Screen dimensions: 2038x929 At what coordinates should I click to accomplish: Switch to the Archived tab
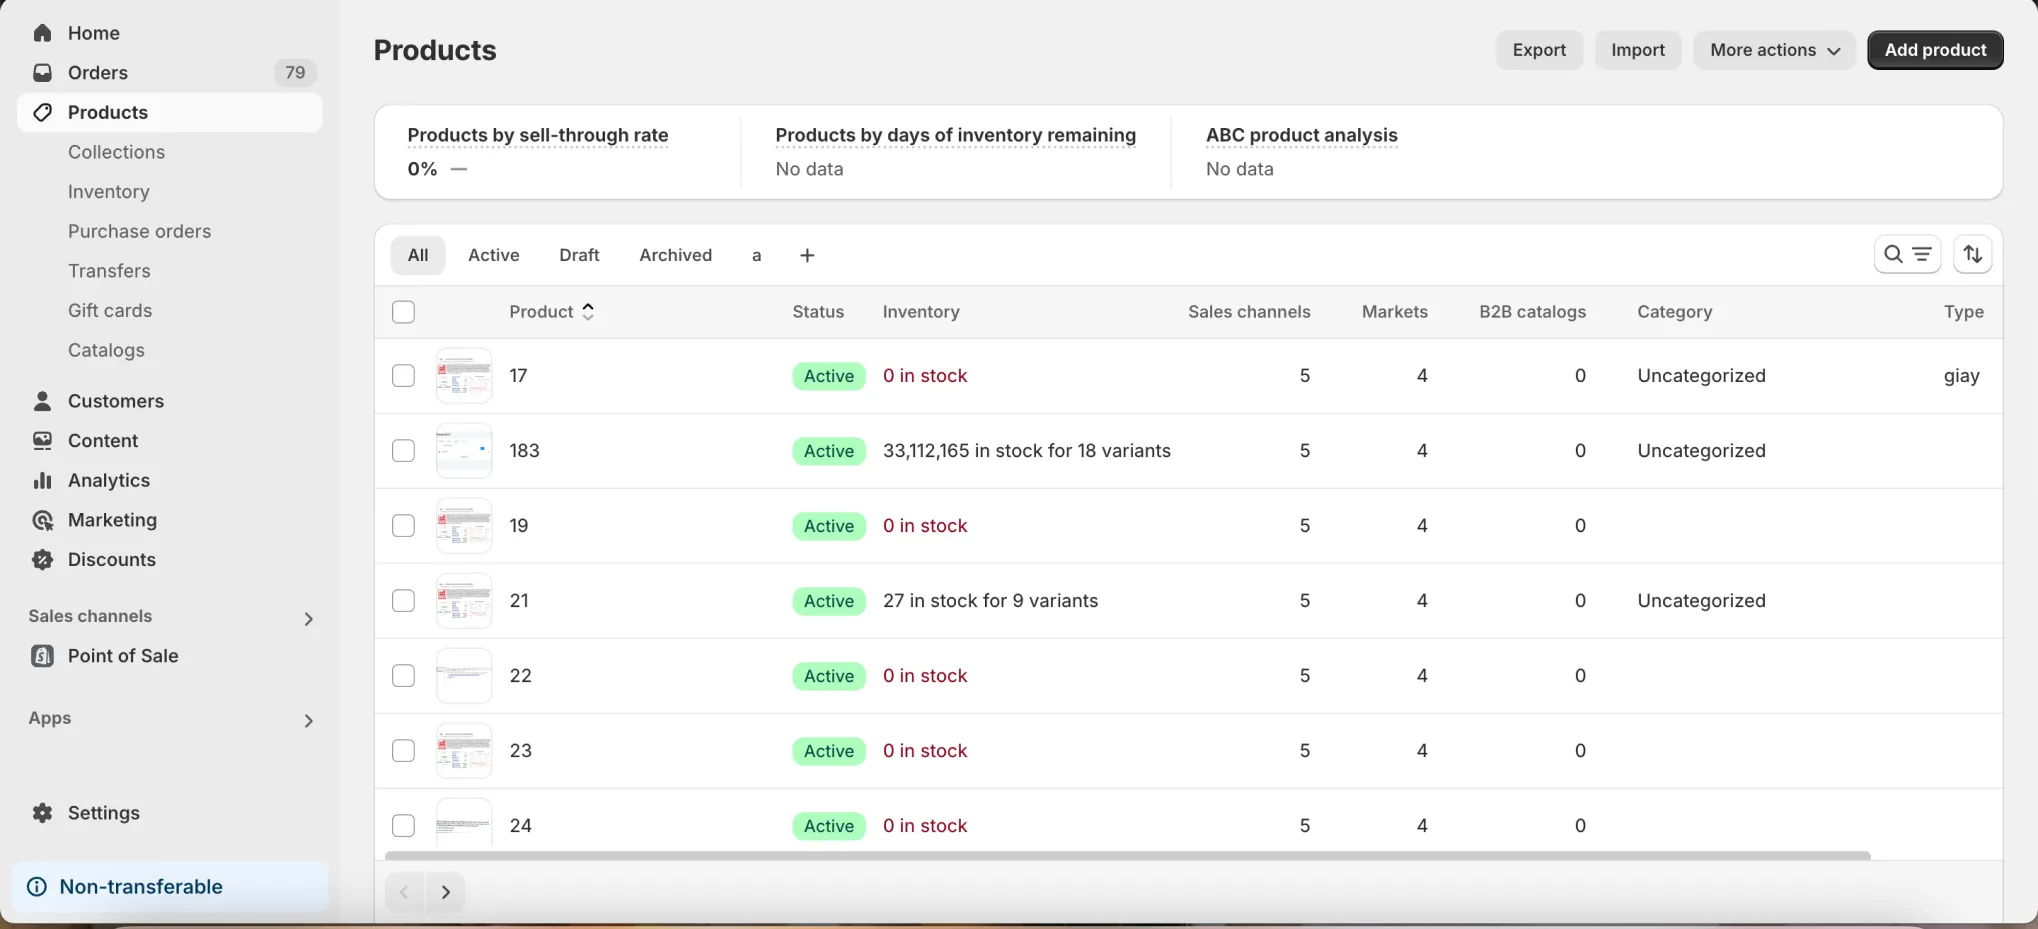(x=676, y=255)
